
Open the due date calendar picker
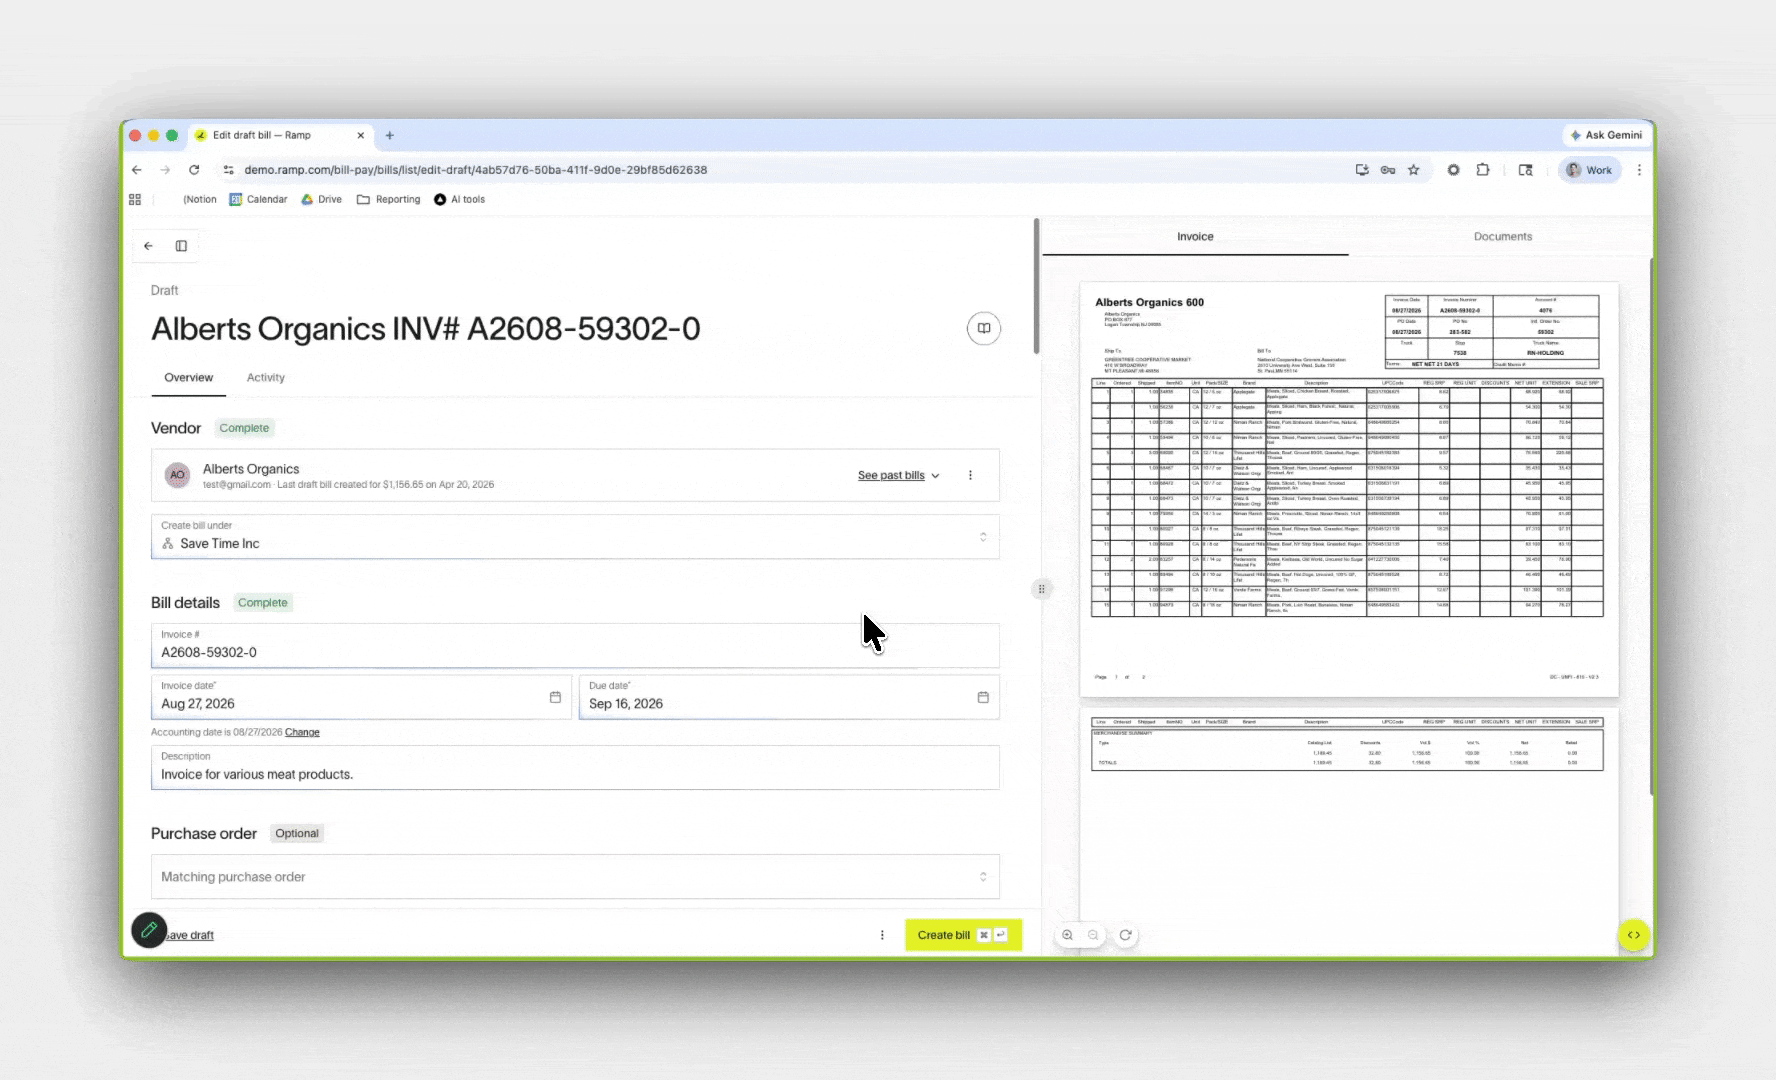(x=983, y=697)
